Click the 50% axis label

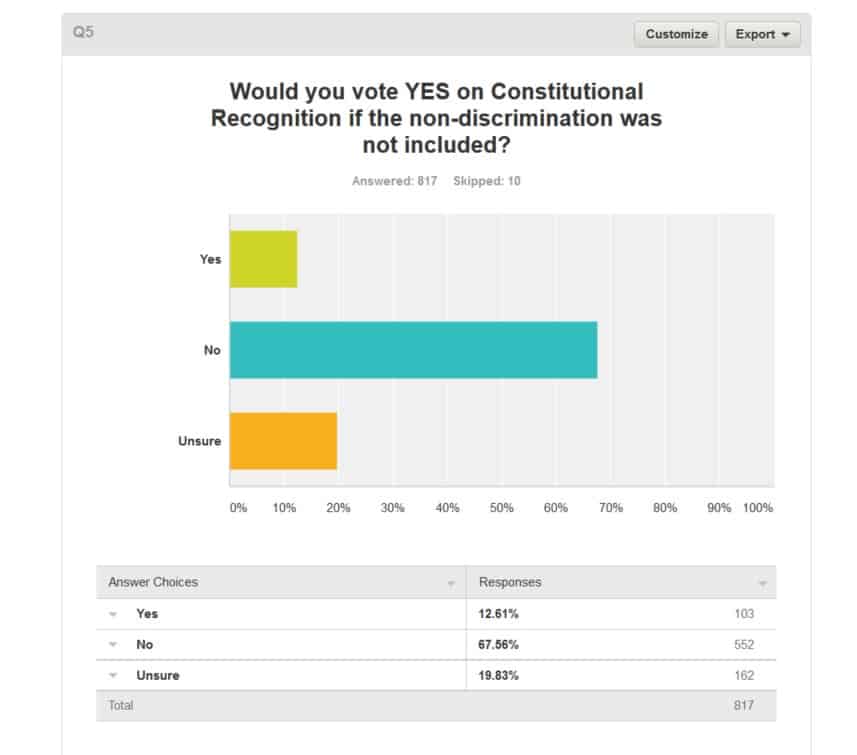501,508
